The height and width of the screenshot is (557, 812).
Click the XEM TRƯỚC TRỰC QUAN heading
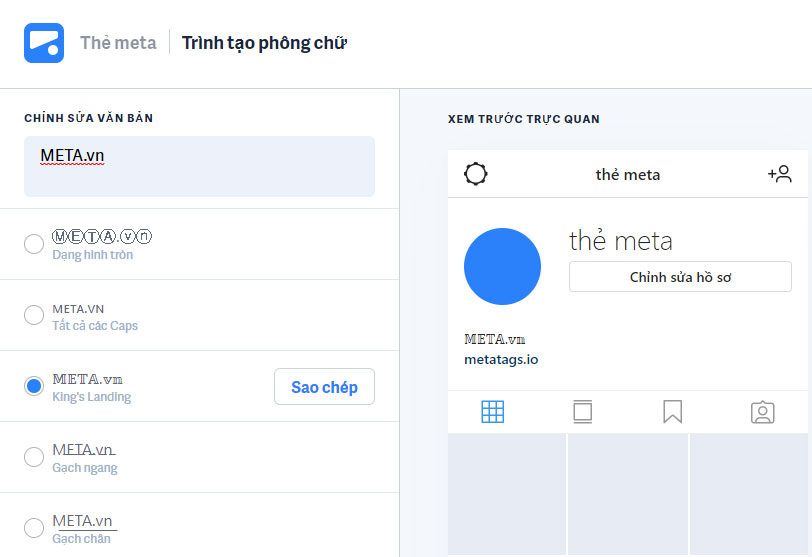click(524, 119)
